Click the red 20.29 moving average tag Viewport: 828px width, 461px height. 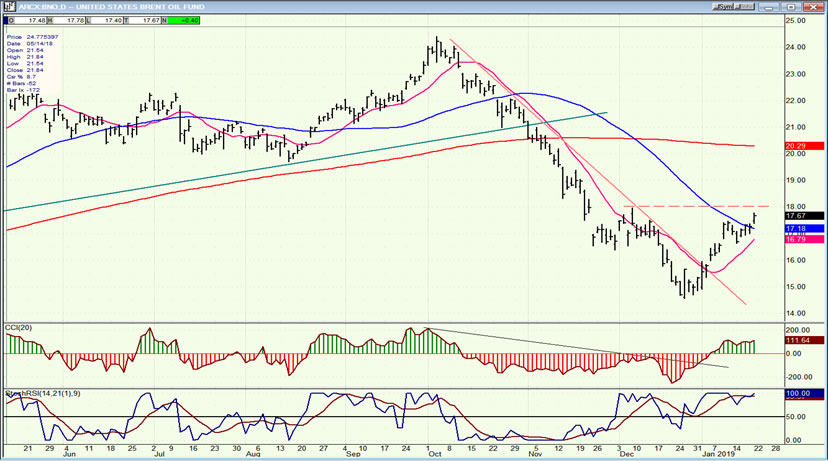[804, 146]
